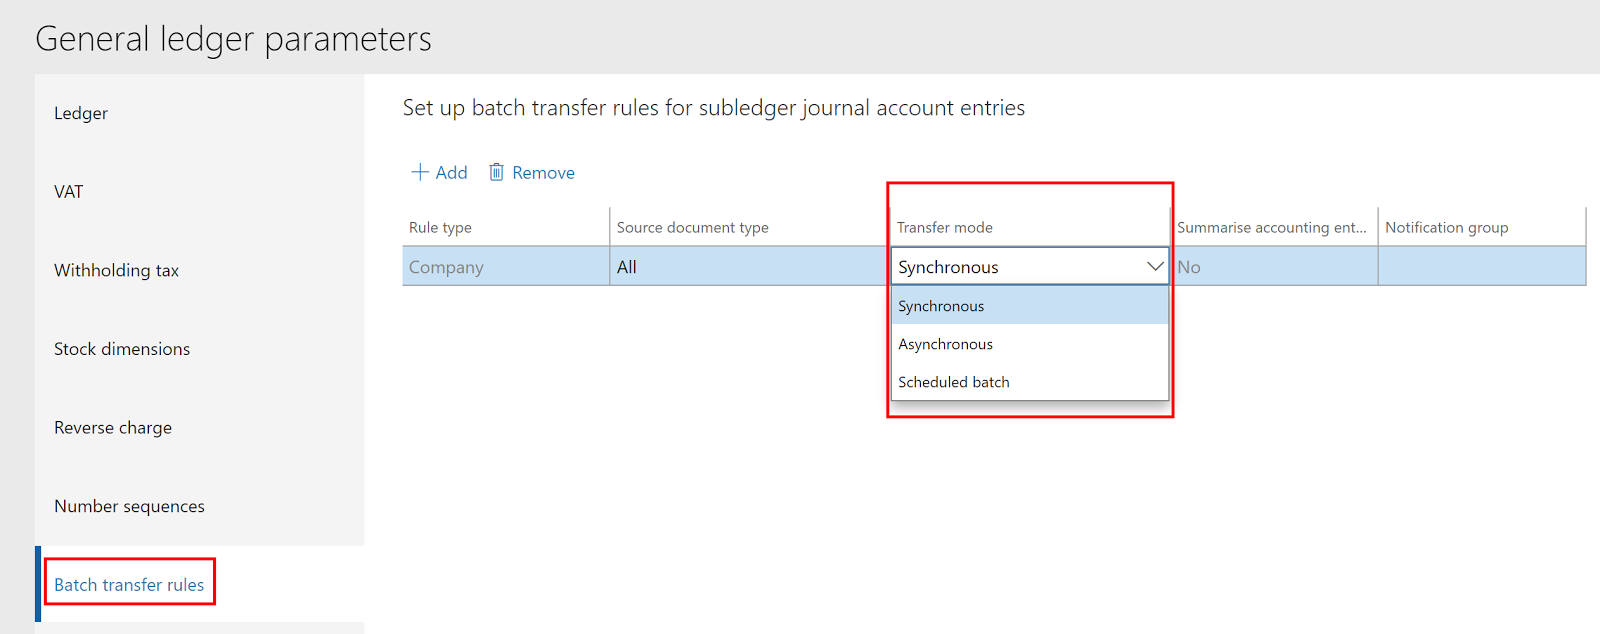
Task: Select the highlighted Synchronous list option
Action: (x=941, y=306)
